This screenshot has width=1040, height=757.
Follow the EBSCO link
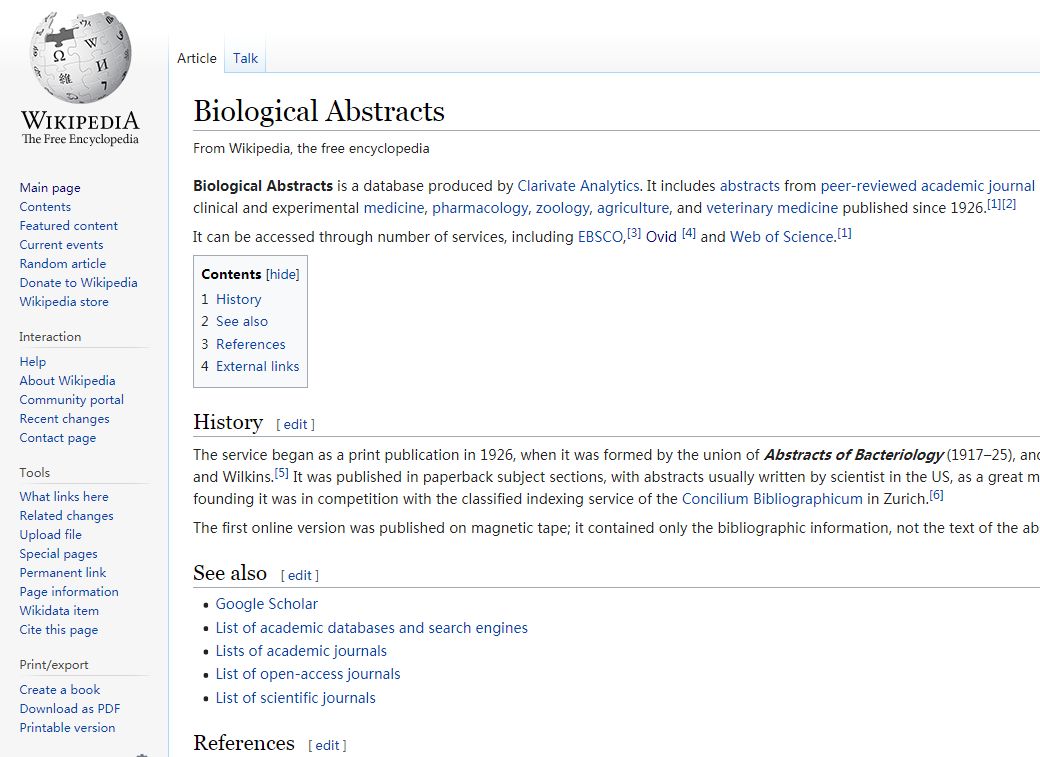pyautogui.click(x=600, y=237)
